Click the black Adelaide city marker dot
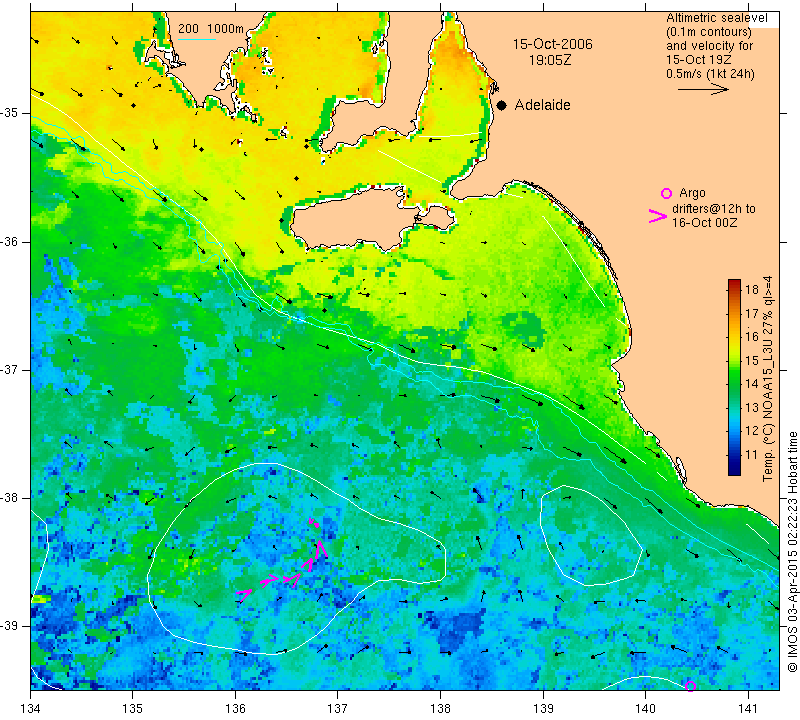 point(502,105)
